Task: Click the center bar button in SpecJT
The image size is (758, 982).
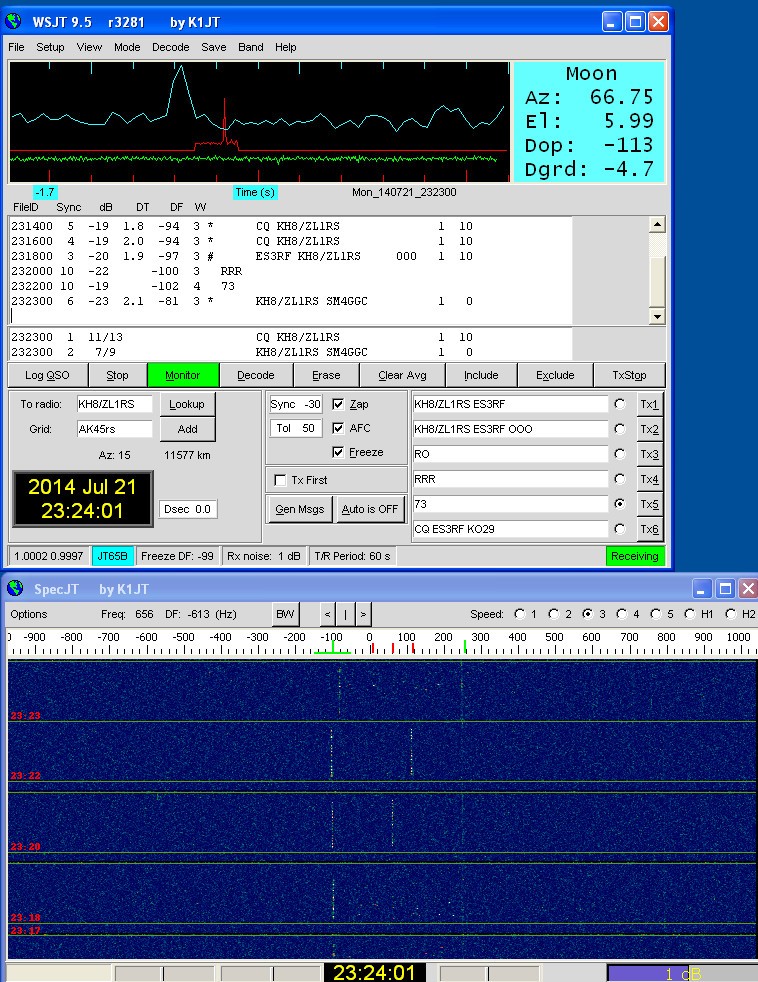Action: pyautogui.click(x=345, y=613)
